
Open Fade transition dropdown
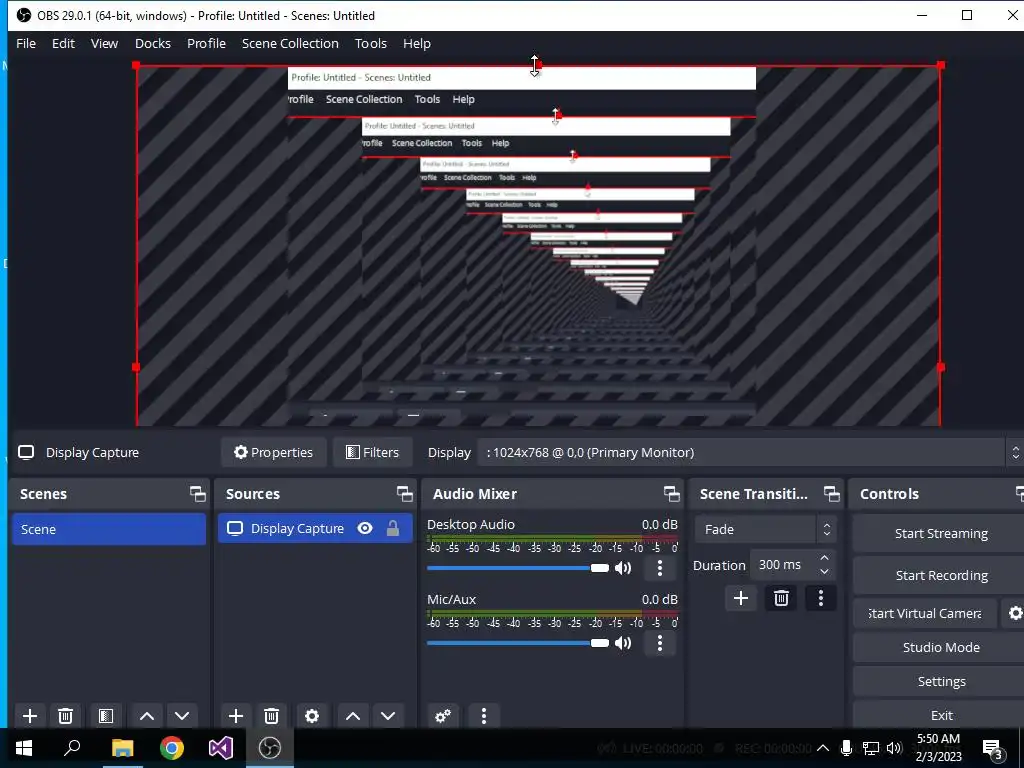pyautogui.click(x=765, y=529)
